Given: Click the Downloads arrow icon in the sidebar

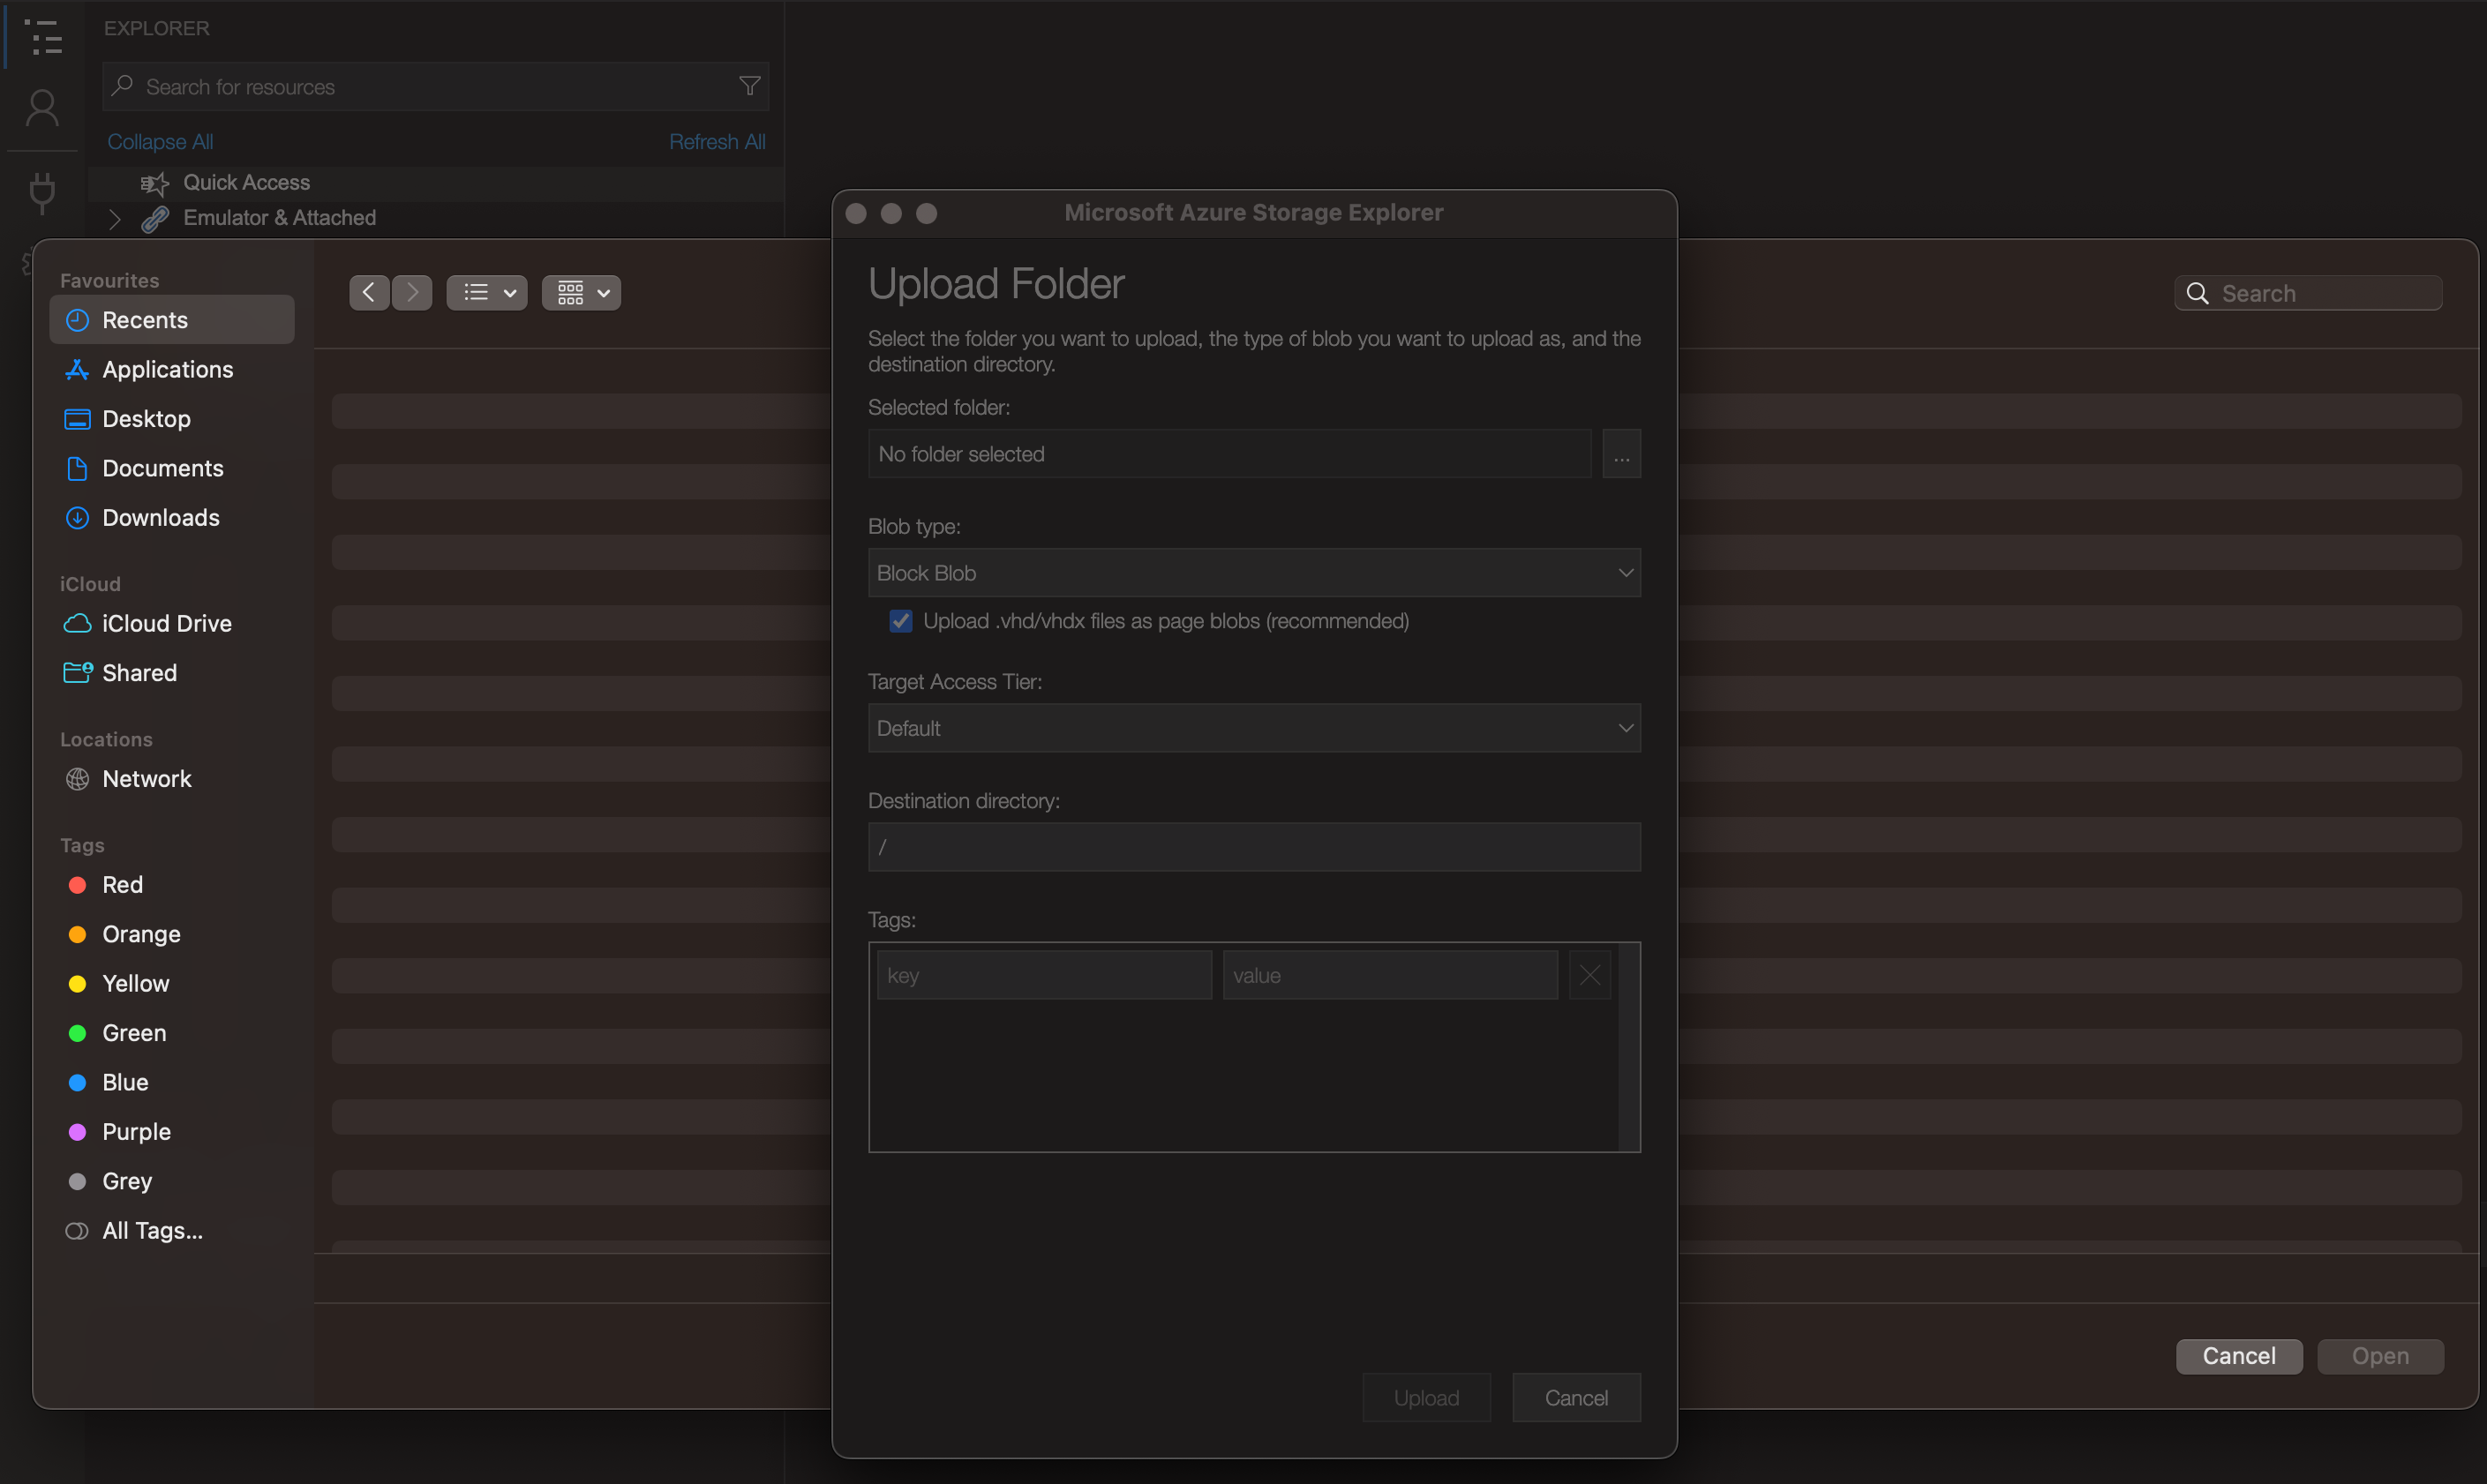Looking at the screenshot, I should tap(77, 518).
